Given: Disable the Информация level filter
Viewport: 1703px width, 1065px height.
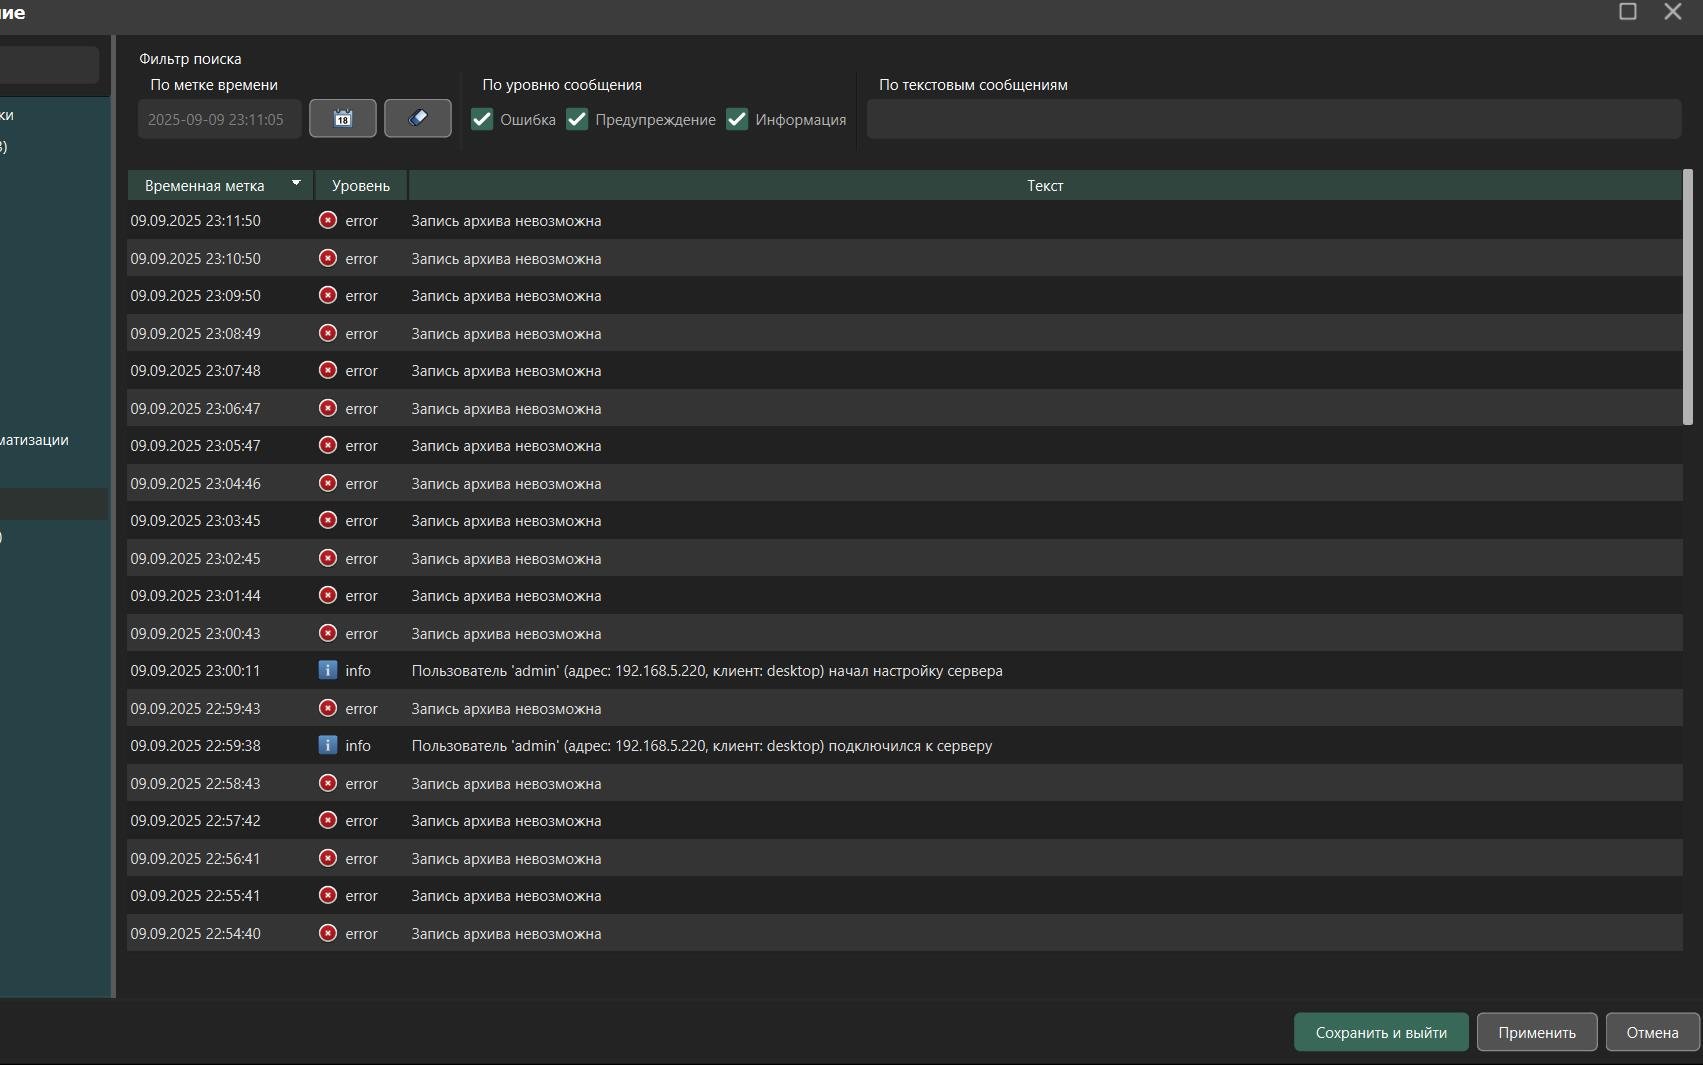Looking at the screenshot, I should 737,119.
